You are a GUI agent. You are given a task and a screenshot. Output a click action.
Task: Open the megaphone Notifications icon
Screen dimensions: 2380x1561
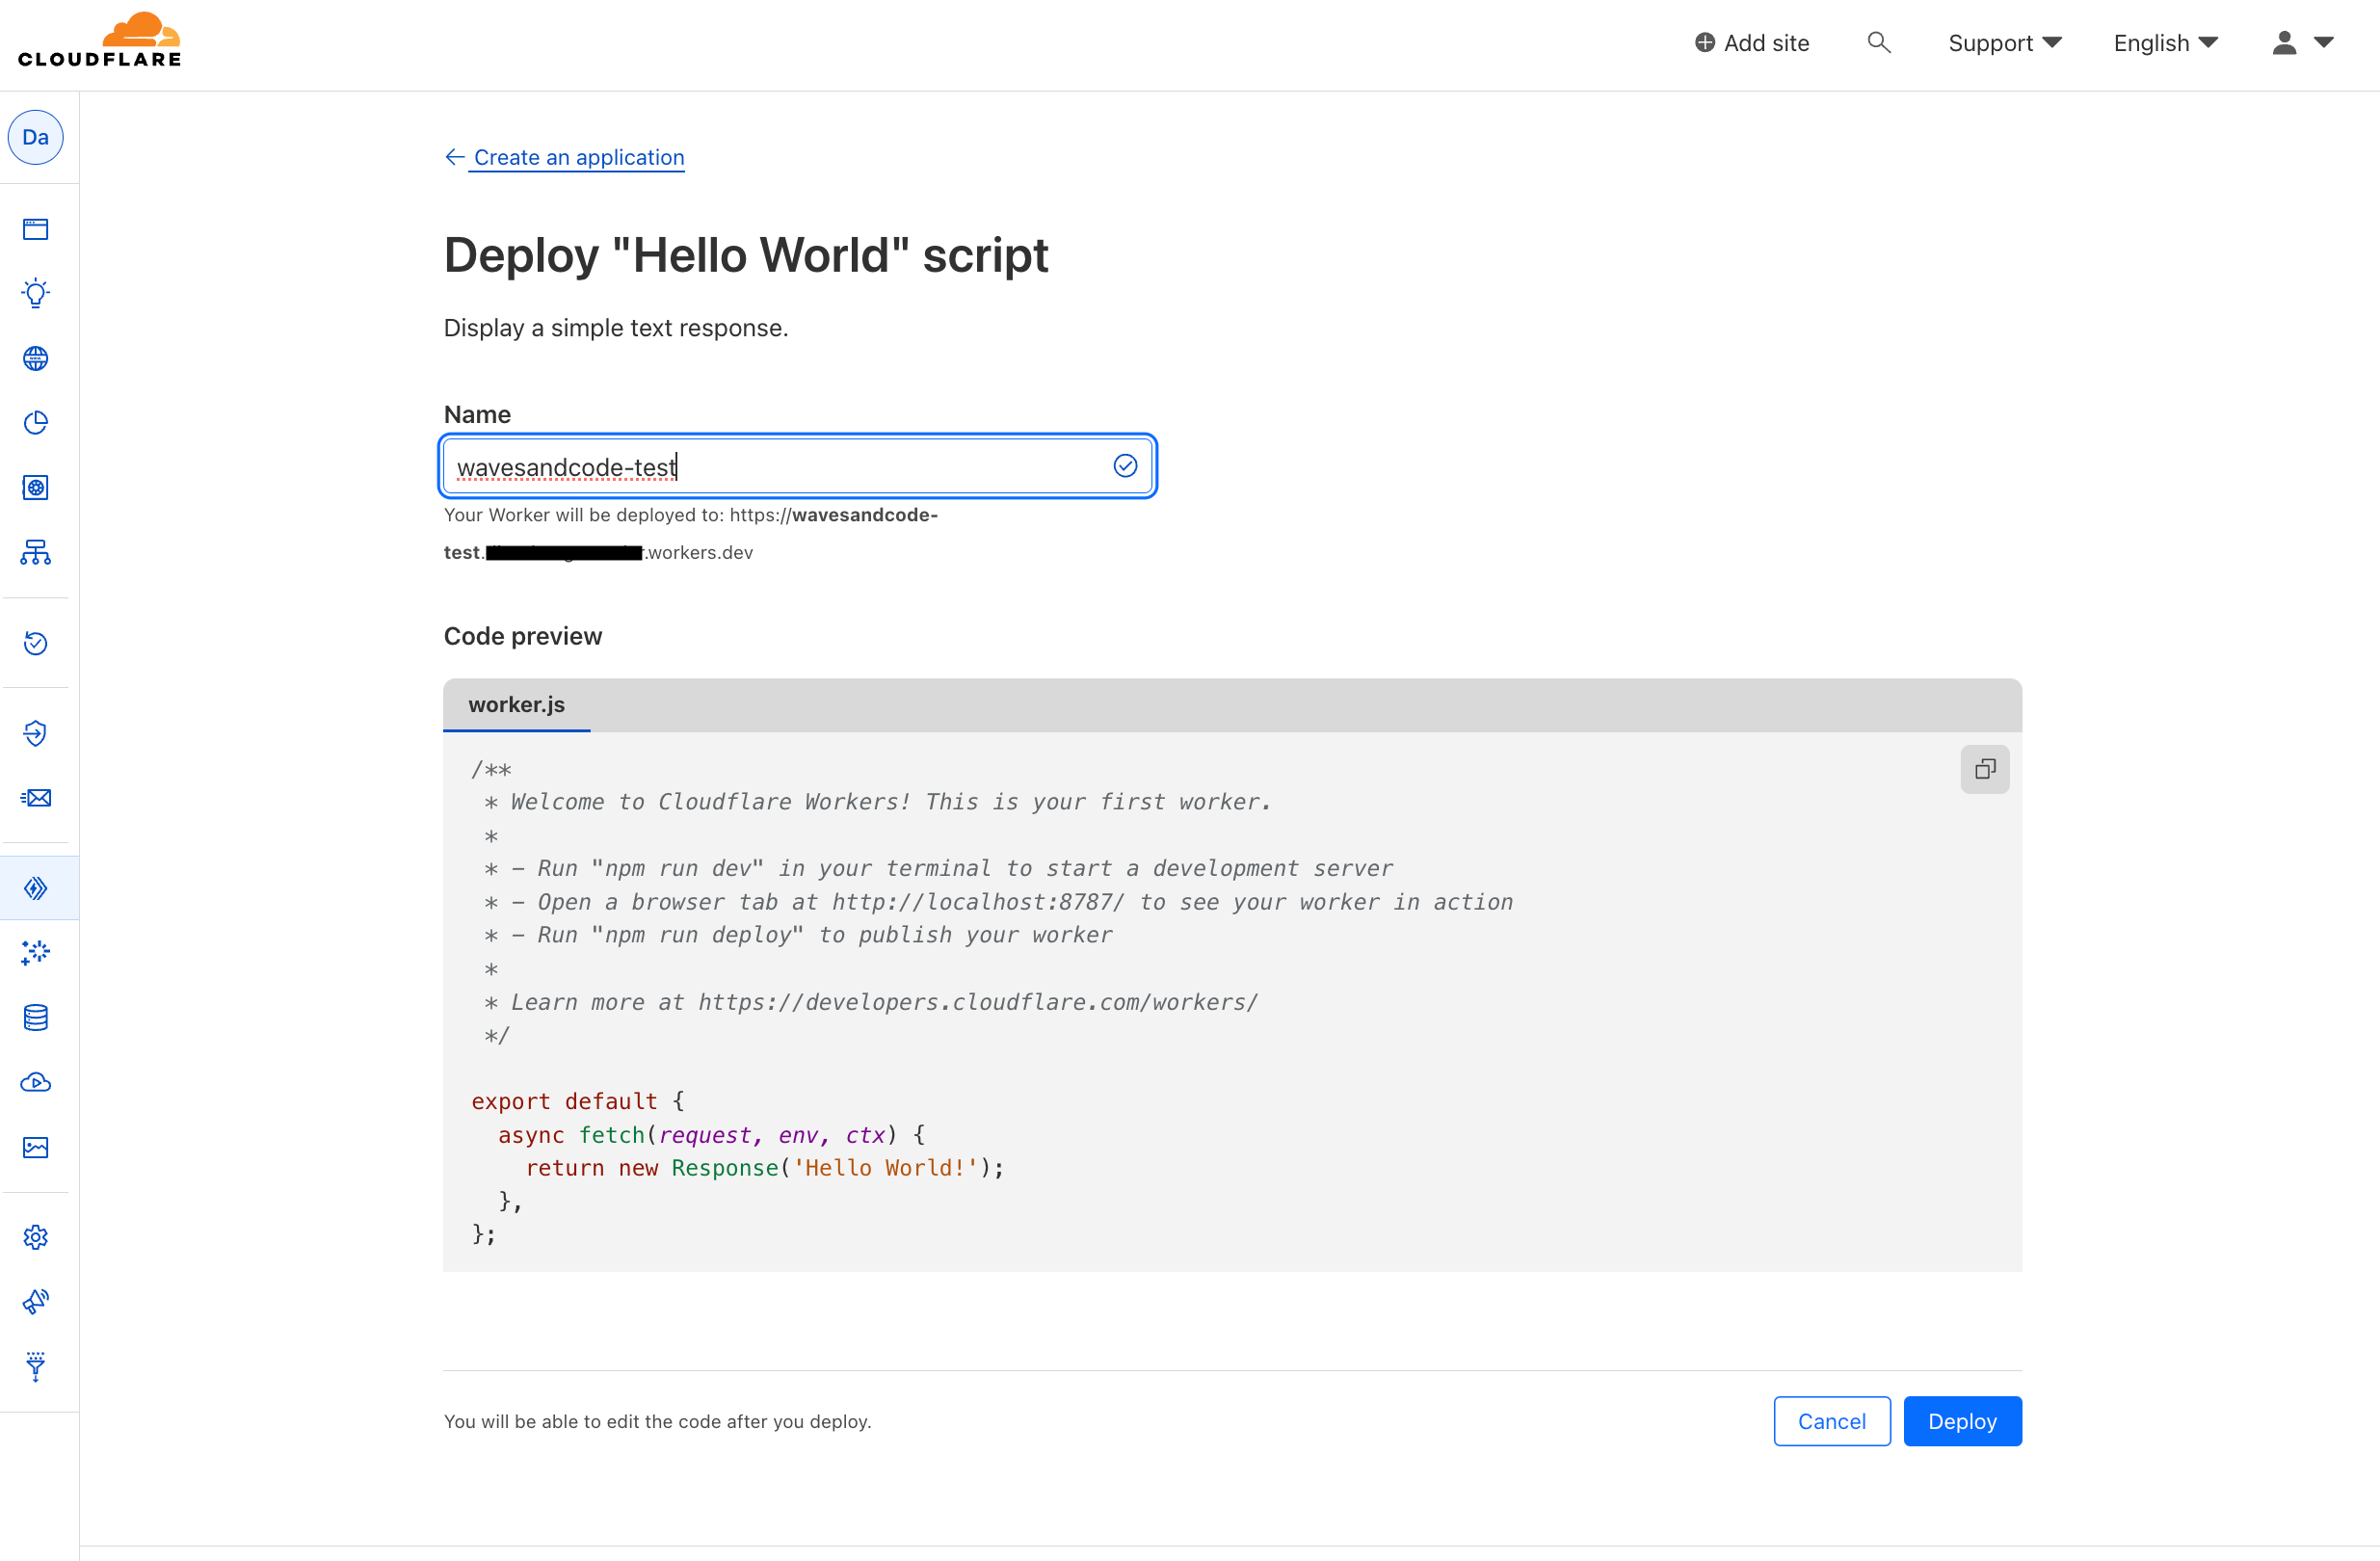36,1302
